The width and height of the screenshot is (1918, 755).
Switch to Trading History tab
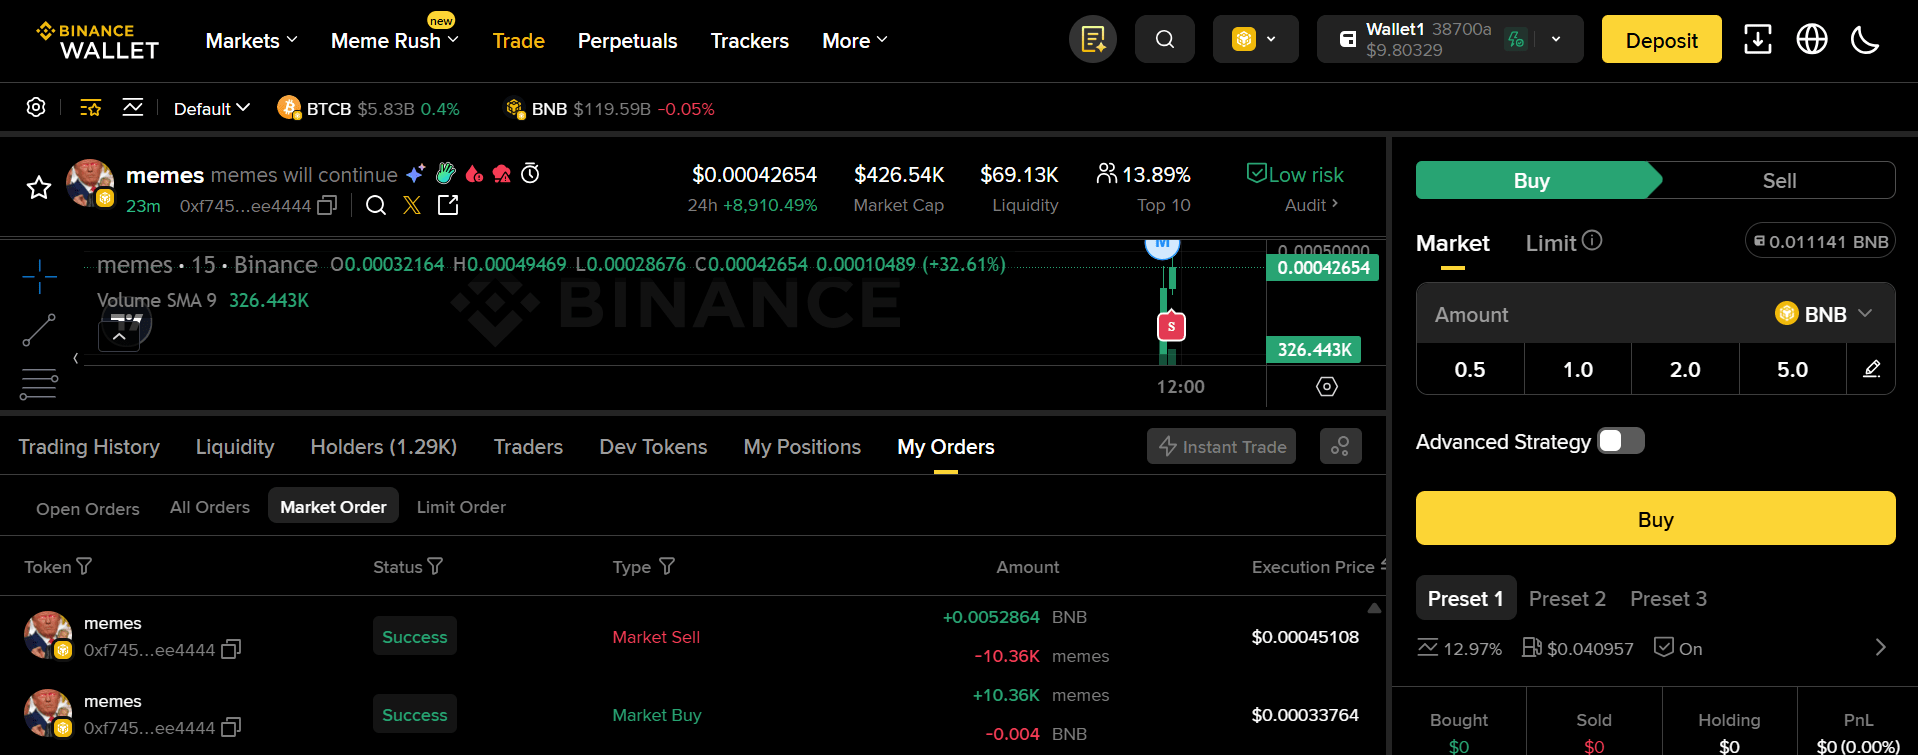tap(89, 447)
